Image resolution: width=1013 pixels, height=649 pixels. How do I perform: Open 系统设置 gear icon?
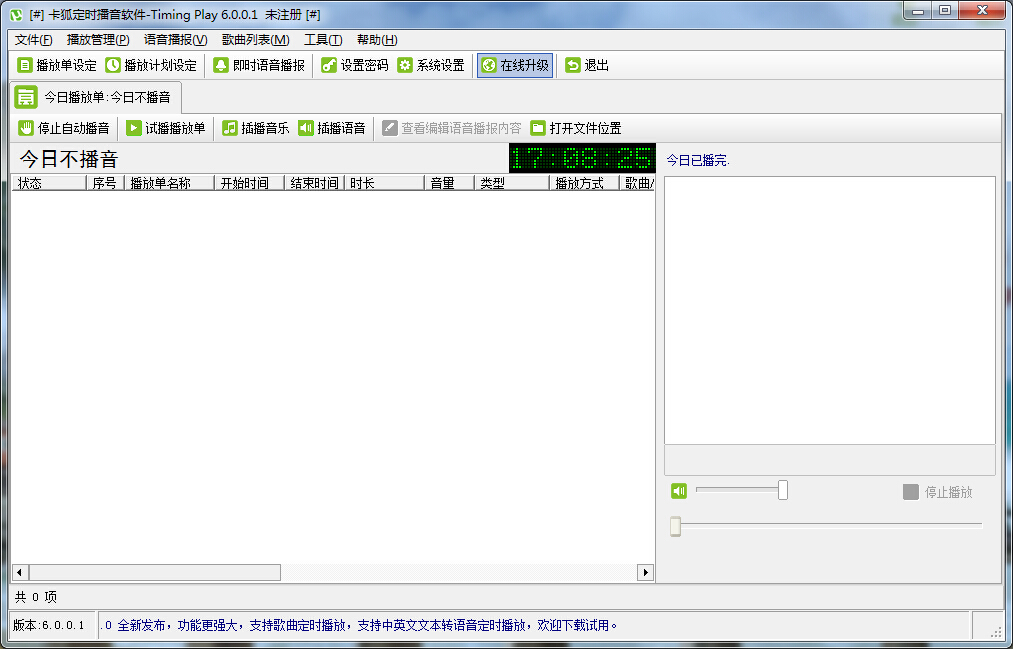point(405,65)
